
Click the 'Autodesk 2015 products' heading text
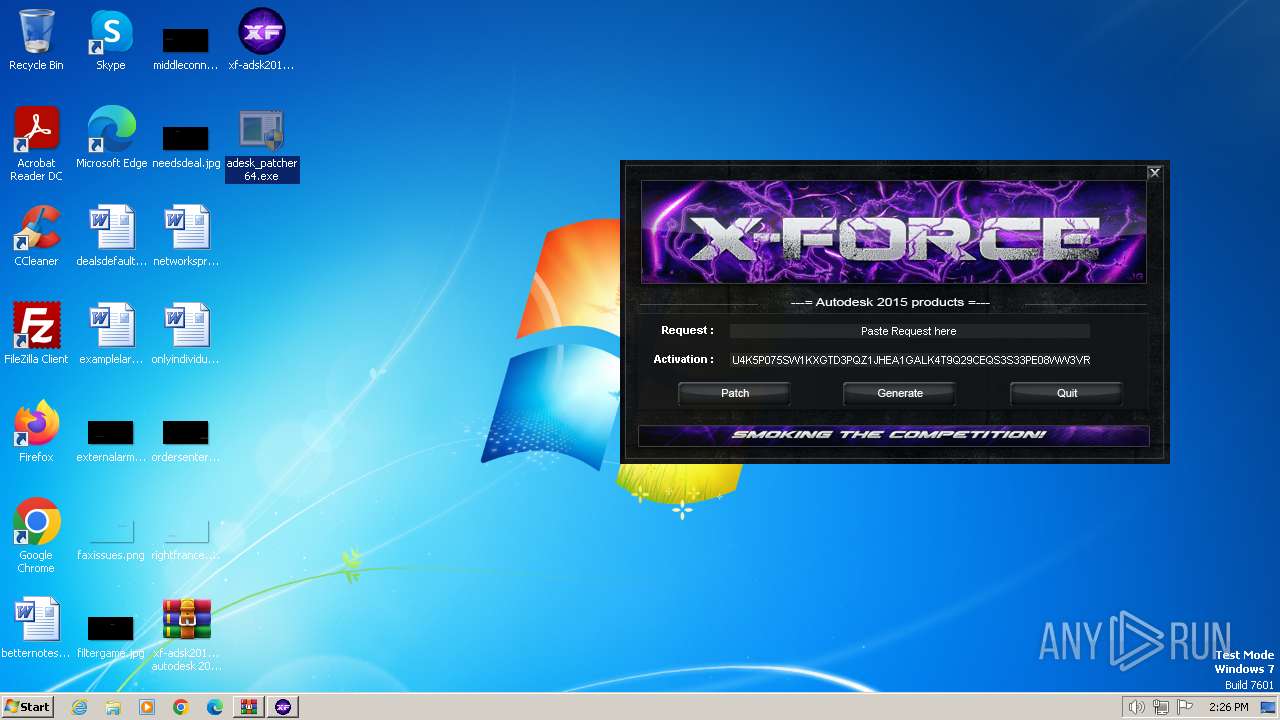pos(890,302)
